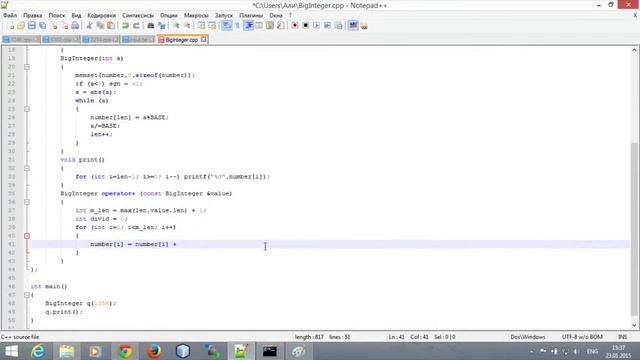Toggle word wrap in the toolbar
The height and width of the screenshot is (360, 640).
[x=227, y=26]
